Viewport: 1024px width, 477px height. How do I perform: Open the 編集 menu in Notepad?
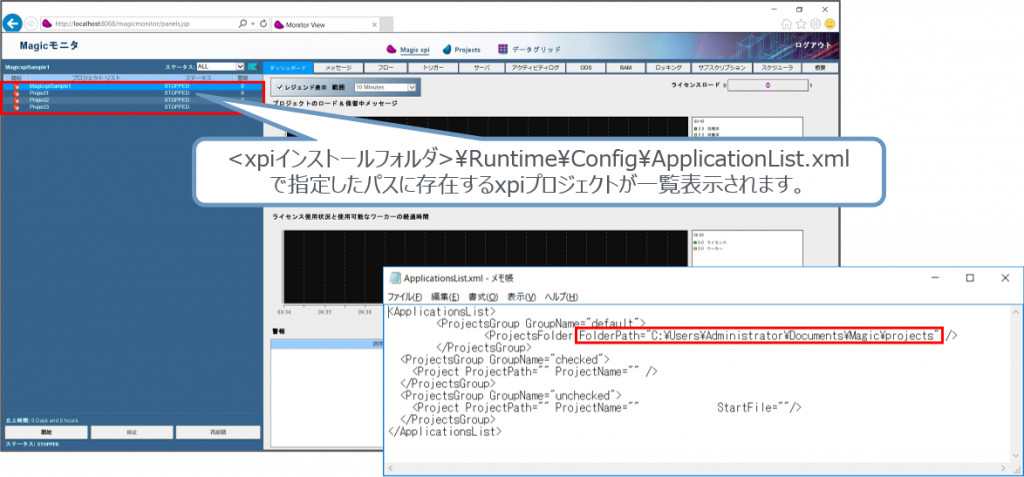coord(445,297)
